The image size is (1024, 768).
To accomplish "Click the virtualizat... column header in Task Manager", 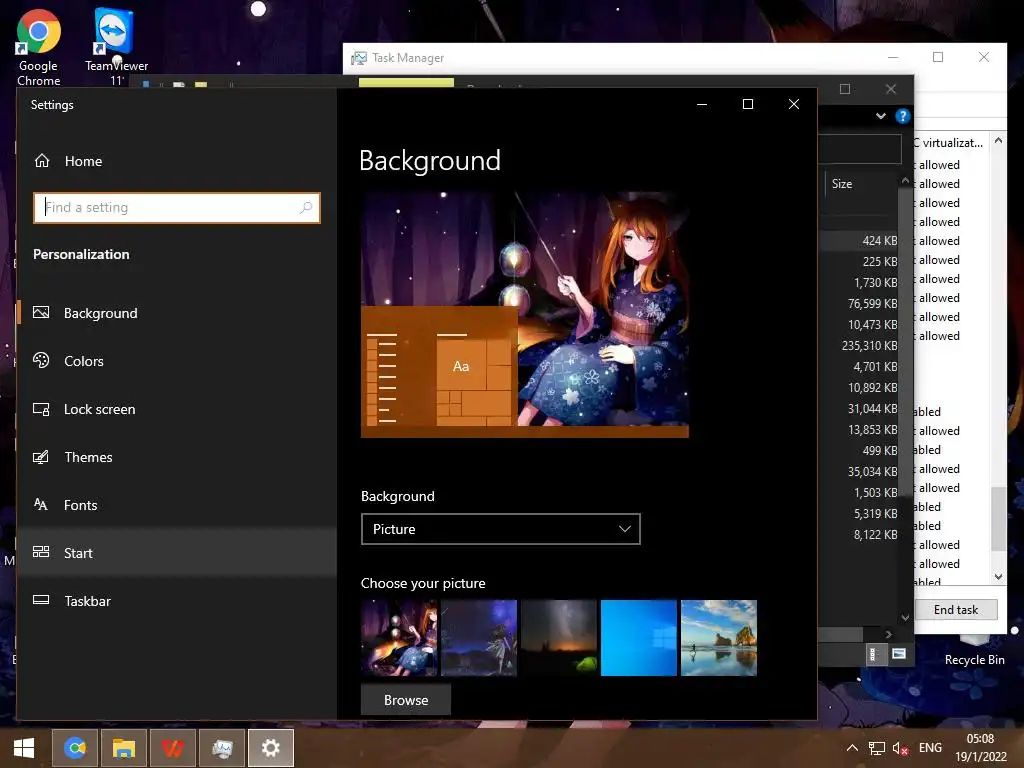I will tap(950, 143).
